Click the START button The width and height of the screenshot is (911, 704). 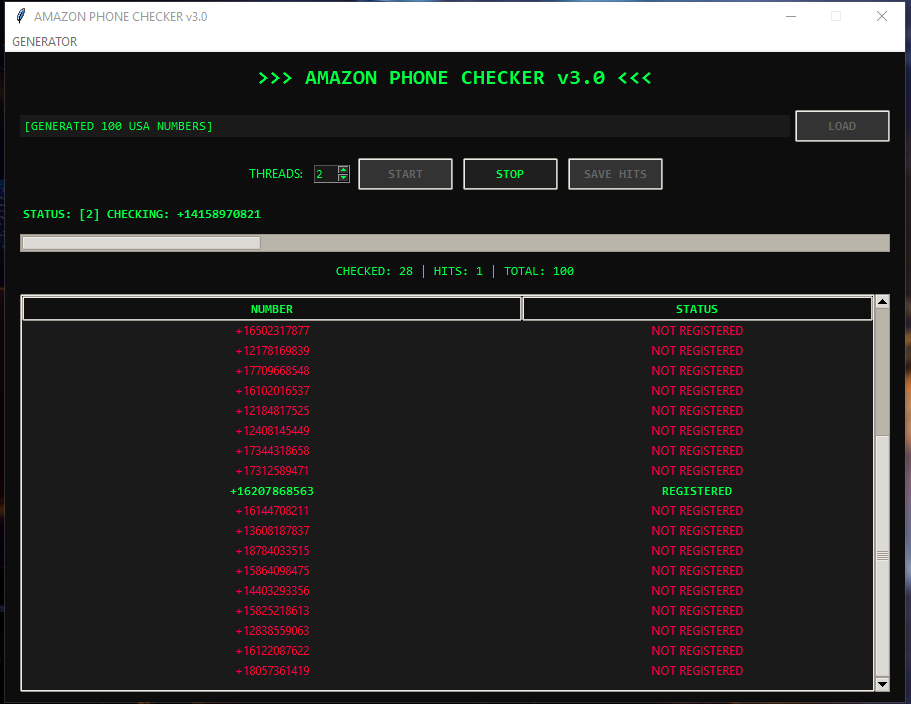[405, 174]
